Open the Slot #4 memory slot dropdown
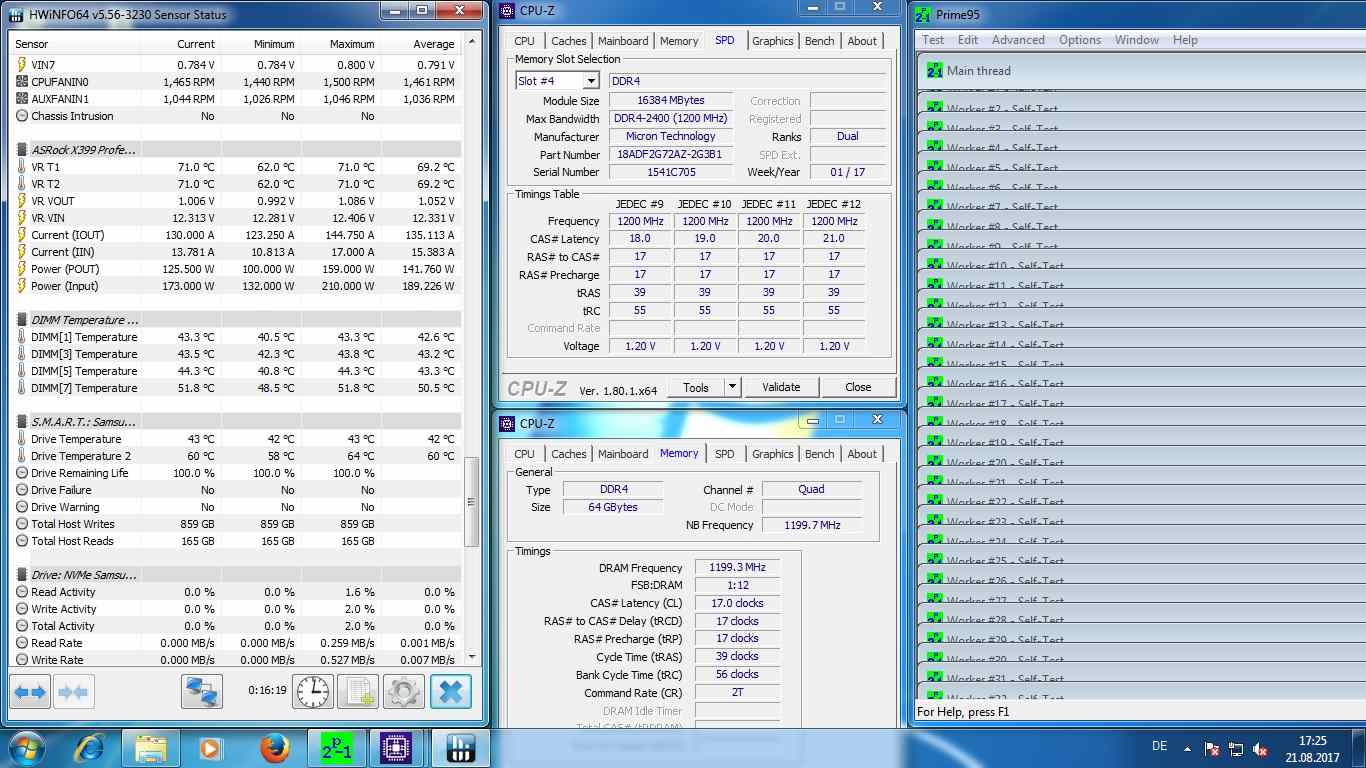This screenshot has height=768, width=1366. pyautogui.click(x=591, y=81)
